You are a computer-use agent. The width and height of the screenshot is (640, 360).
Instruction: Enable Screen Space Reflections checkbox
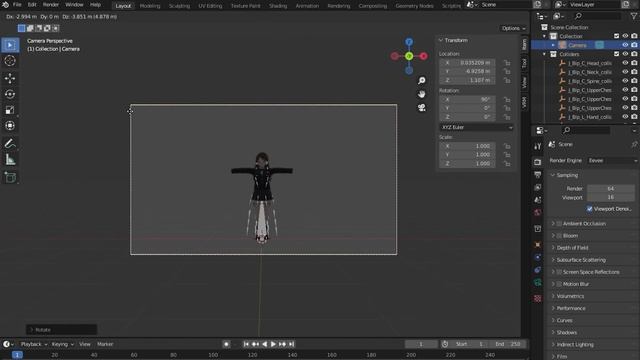(x=559, y=272)
